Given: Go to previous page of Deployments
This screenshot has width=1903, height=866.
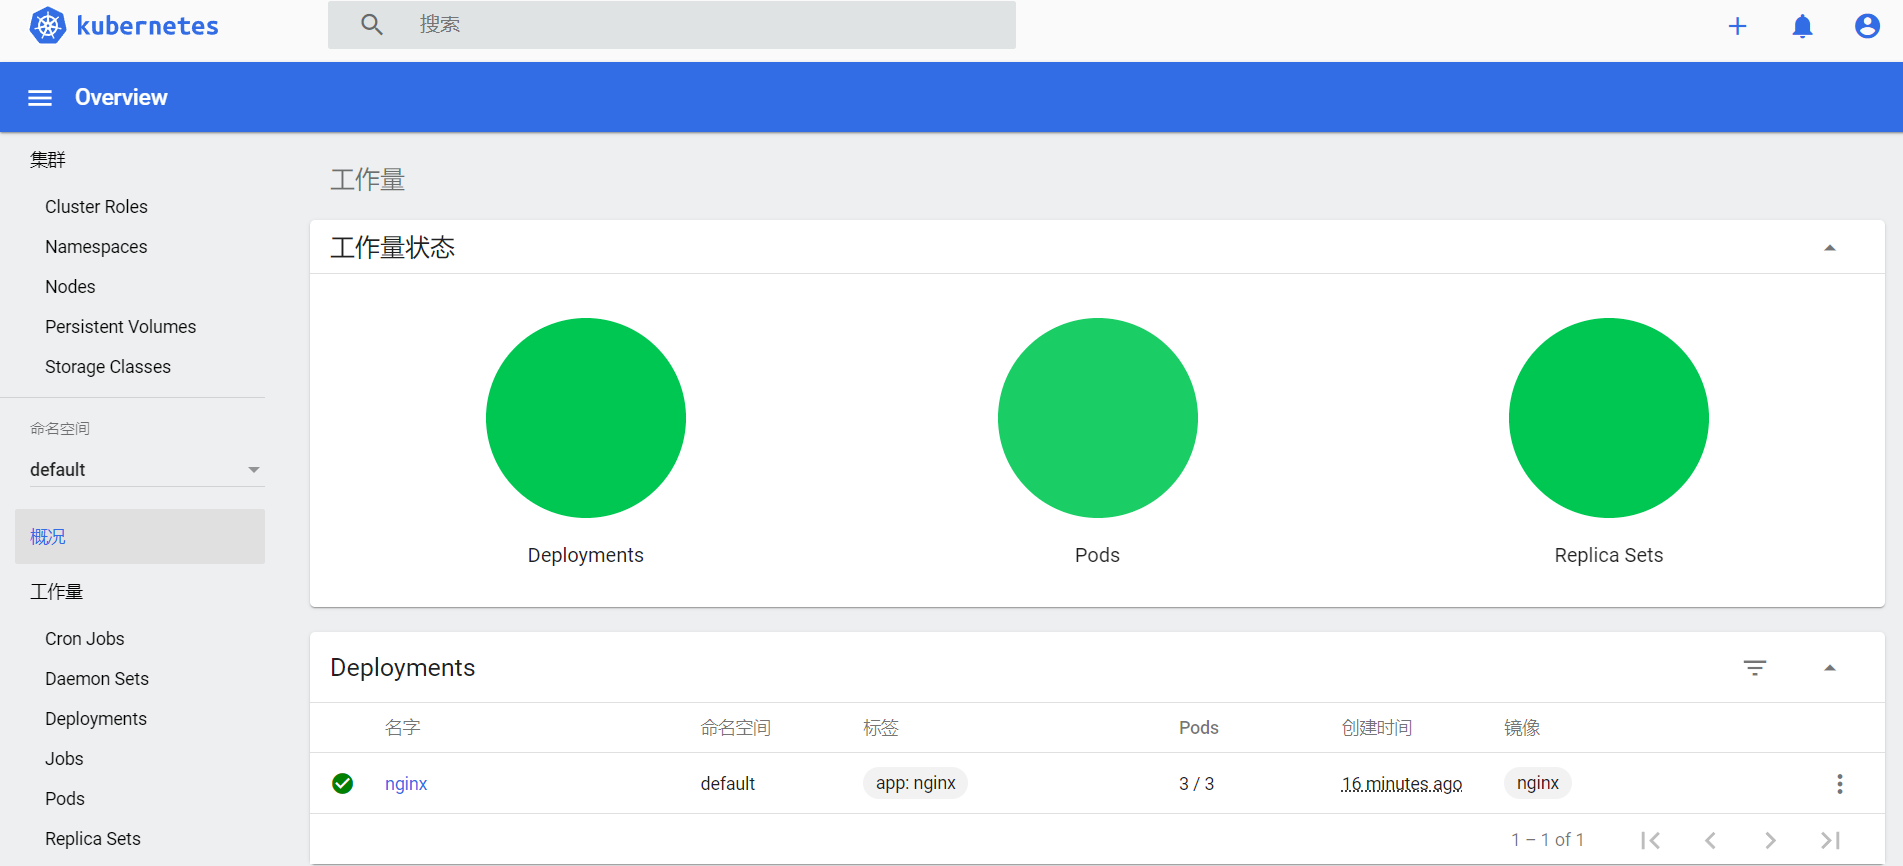Looking at the screenshot, I should pyautogui.click(x=1711, y=840).
